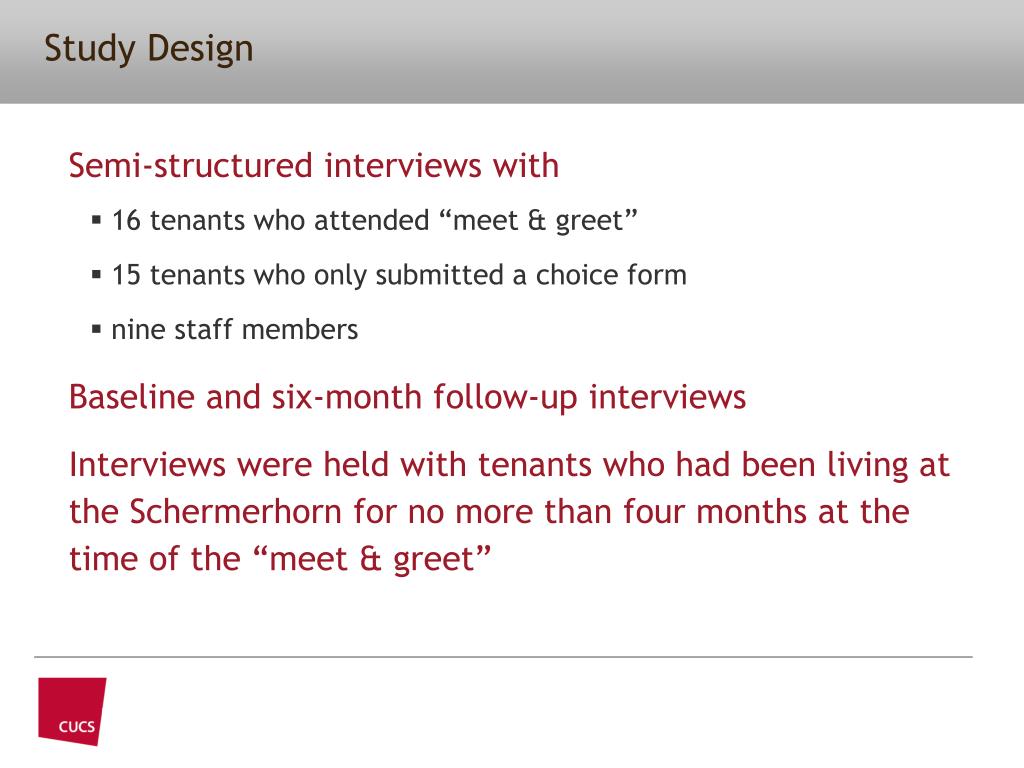1024x768 pixels.
Task: Click "choice form" in the second bullet
Action: pos(611,275)
